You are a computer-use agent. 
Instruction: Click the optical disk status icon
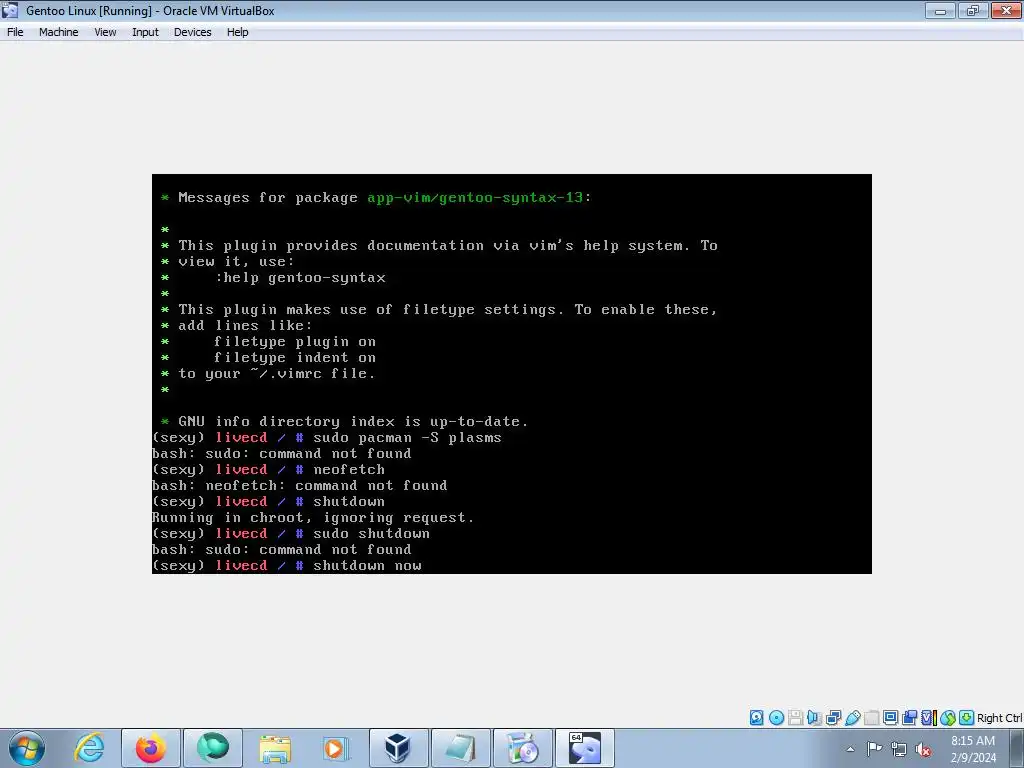coord(776,718)
